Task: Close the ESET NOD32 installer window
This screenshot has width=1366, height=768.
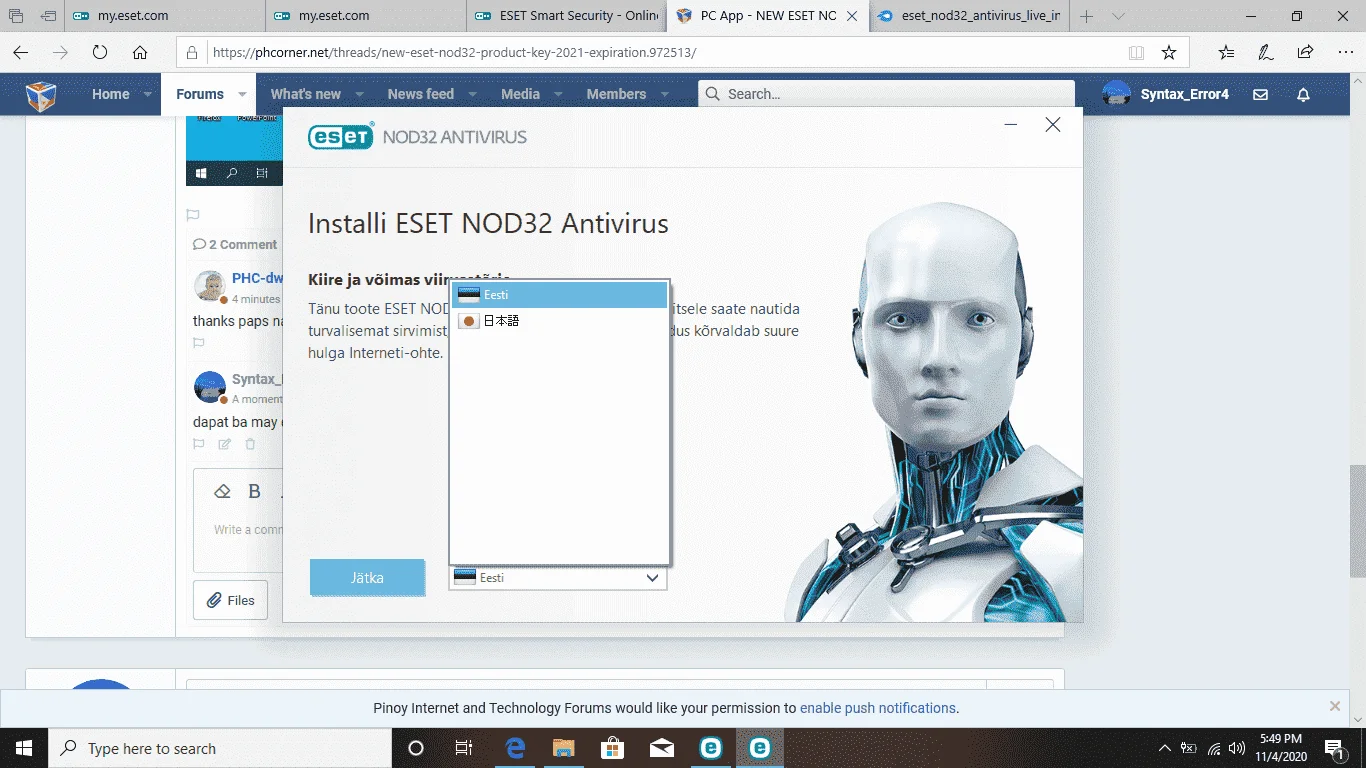Action: [x=1052, y=125]
